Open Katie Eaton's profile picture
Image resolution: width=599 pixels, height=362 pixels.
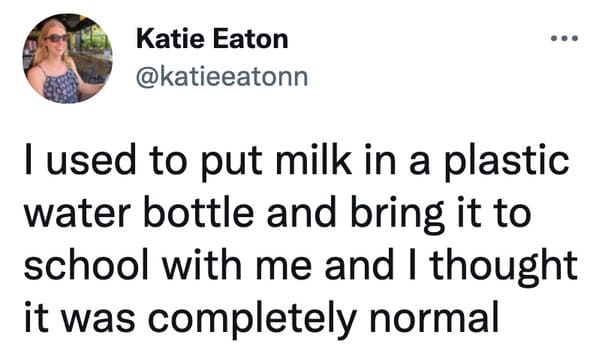68,58
